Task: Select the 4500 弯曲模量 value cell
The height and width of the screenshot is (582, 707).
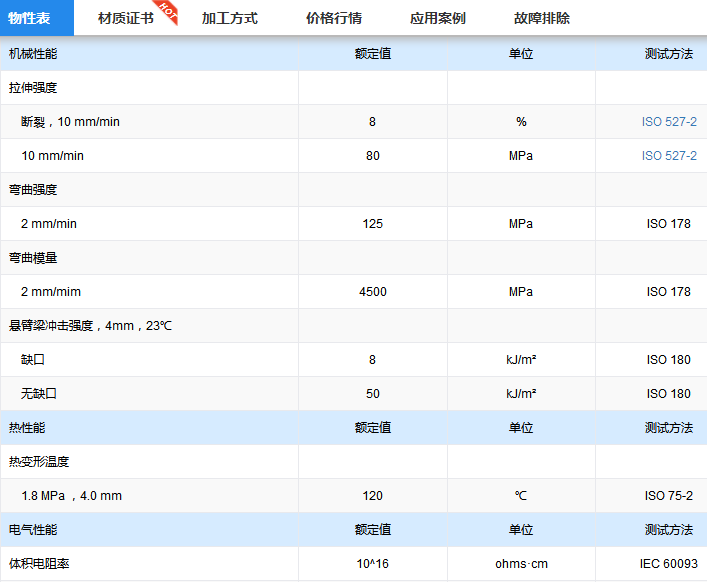Action: click(x=372, y=292)
